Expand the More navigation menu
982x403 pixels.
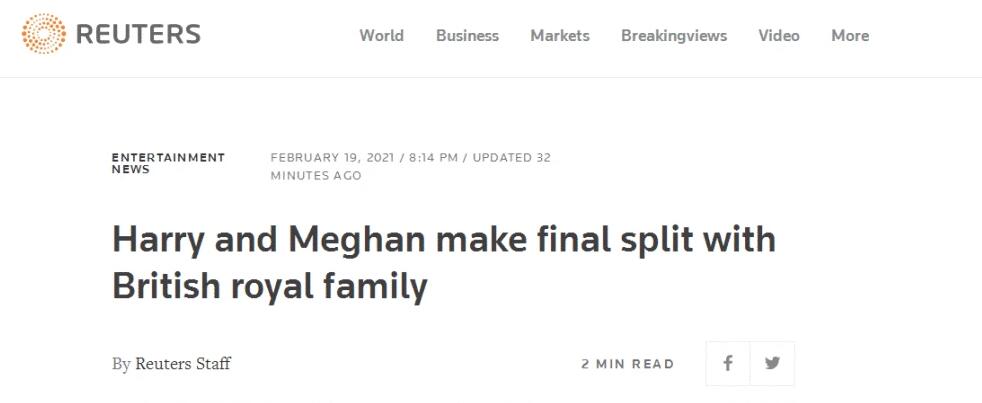[850, 36]
